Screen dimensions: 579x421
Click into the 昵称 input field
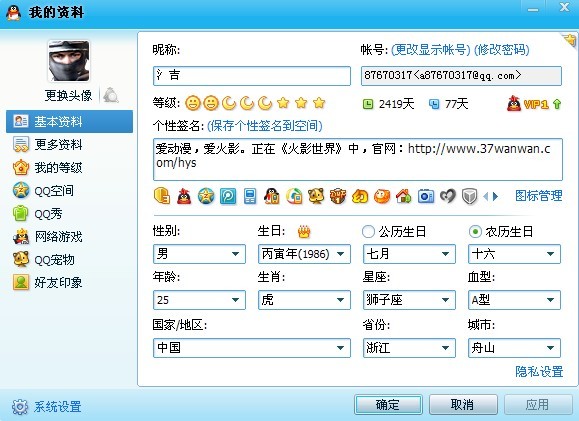[251, 76]
